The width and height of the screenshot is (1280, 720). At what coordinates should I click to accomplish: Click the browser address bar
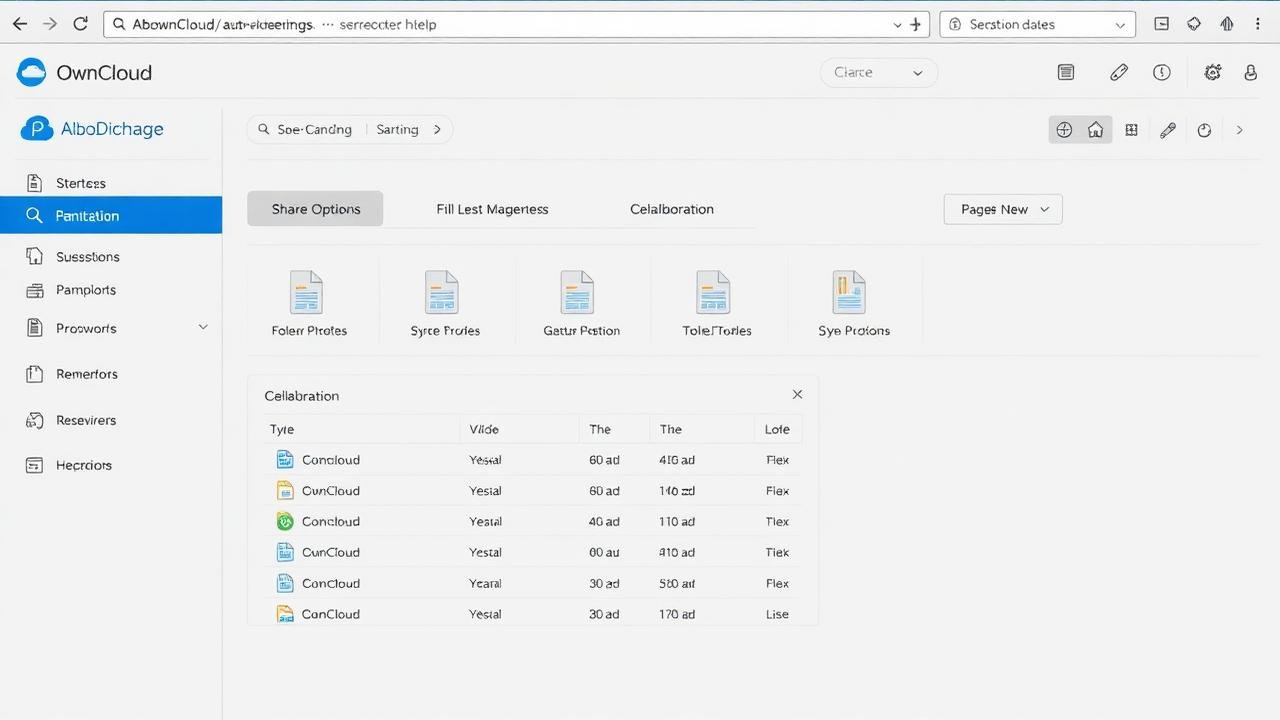516,24
